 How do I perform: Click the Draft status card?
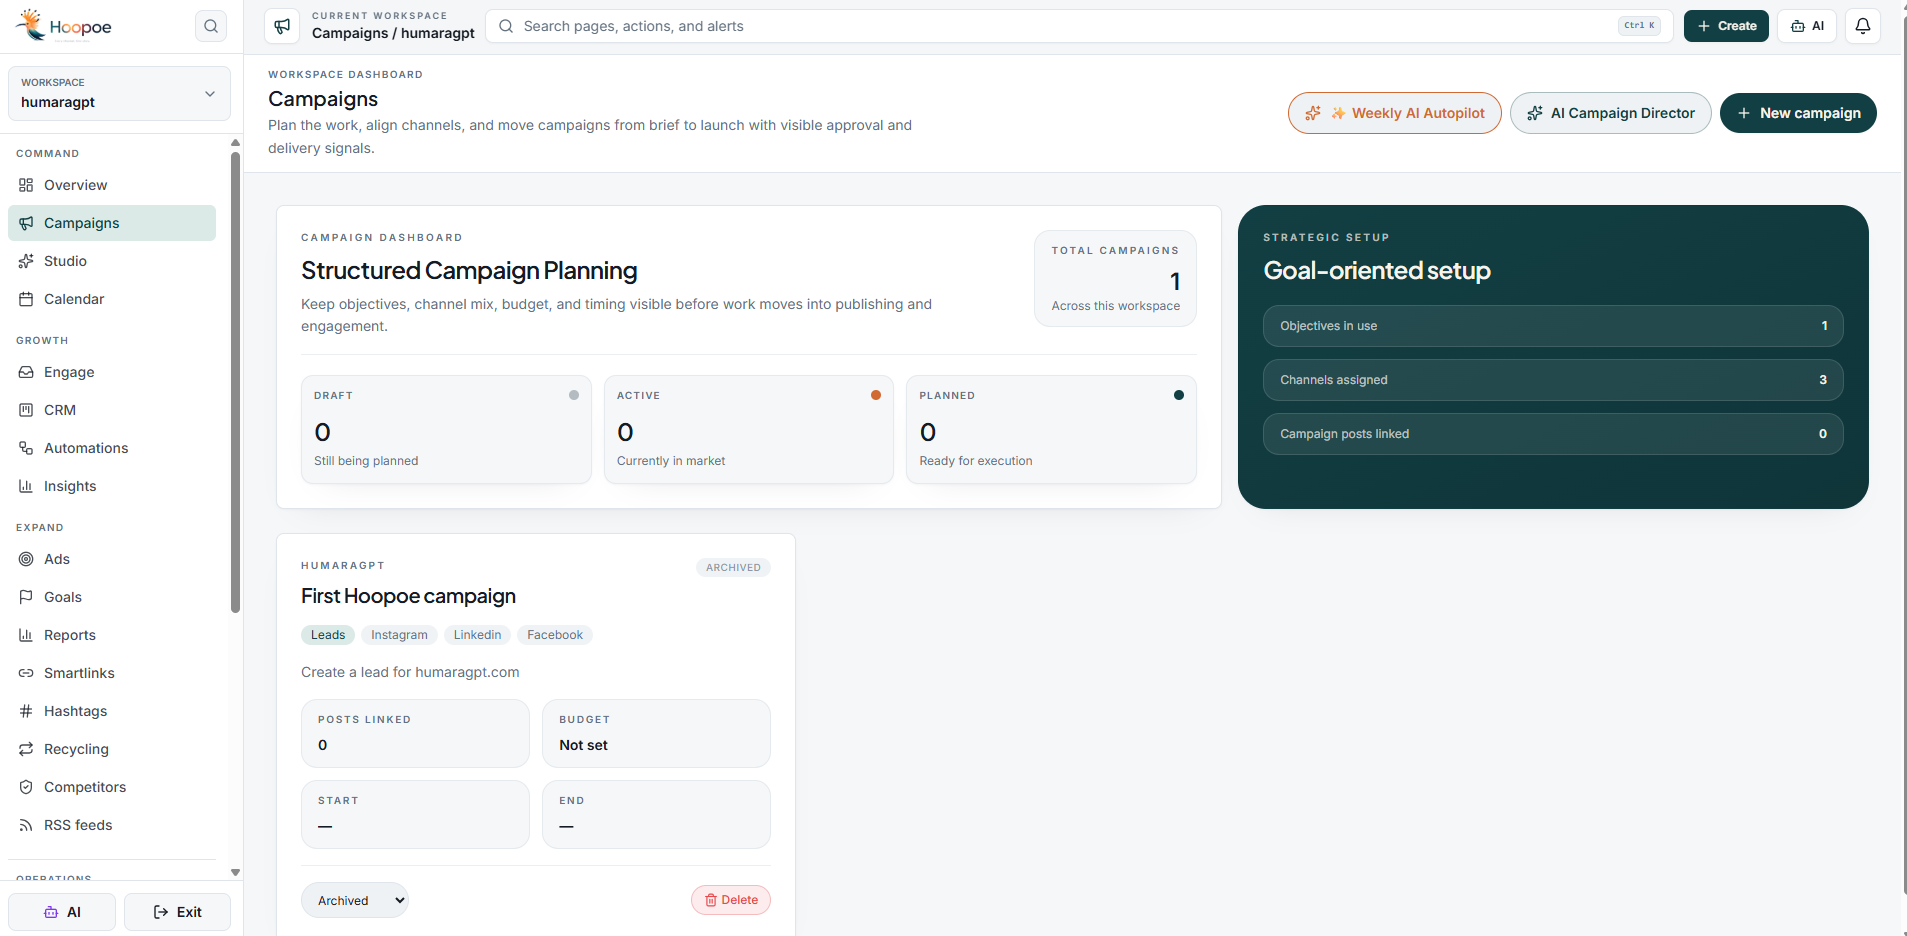[x=446, y=430]
